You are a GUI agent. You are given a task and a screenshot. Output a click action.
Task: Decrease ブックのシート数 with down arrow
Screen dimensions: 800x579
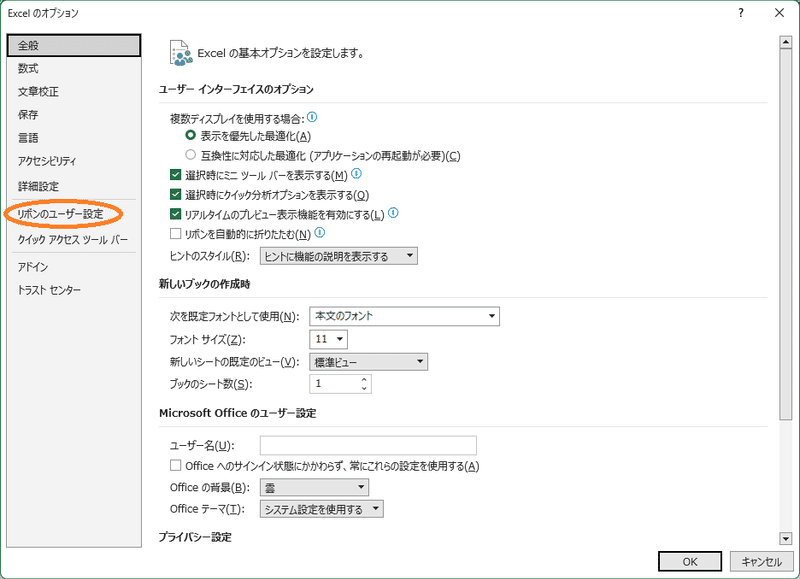[364, 388]
